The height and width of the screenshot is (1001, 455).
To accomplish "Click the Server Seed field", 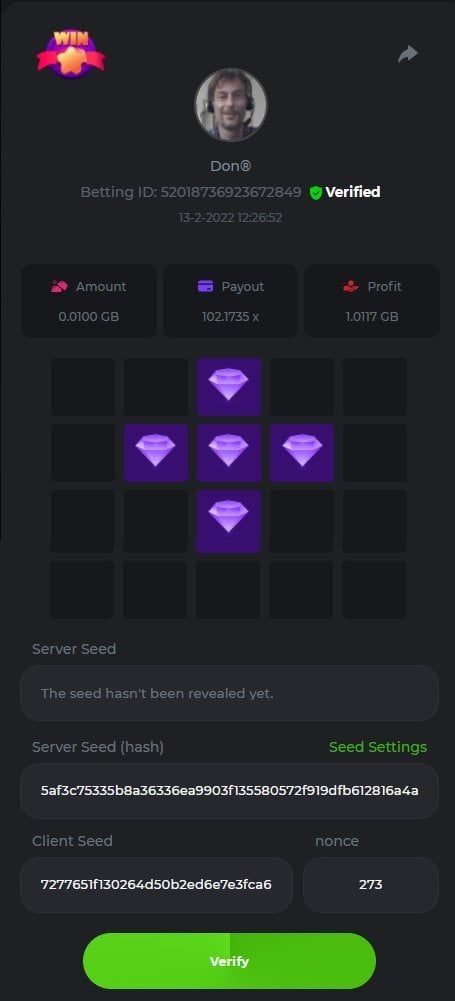I will (229, 693).
